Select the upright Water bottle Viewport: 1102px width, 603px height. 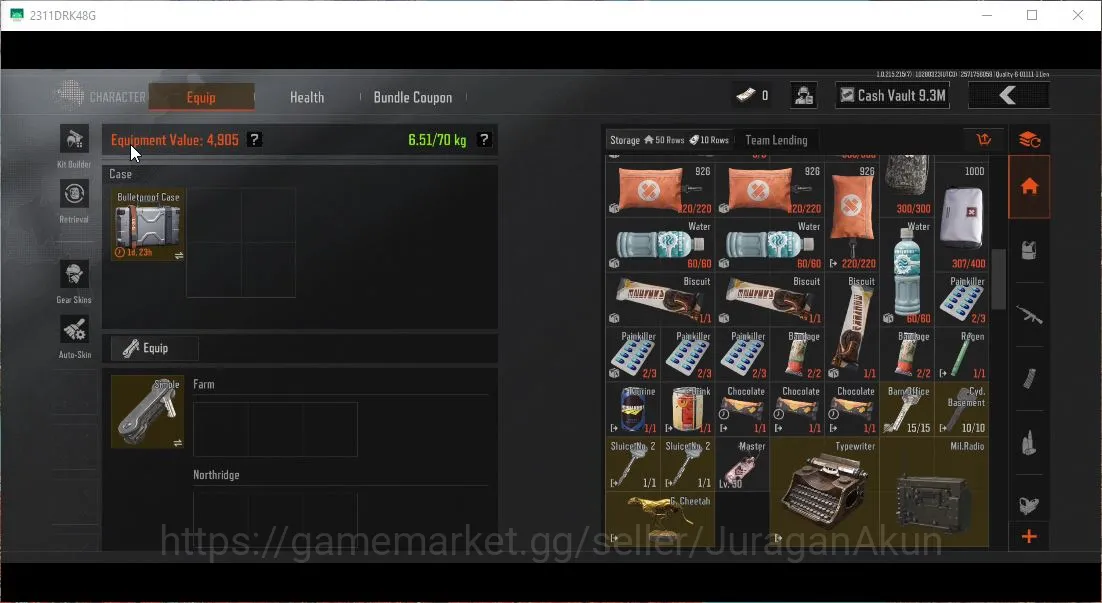[x=907, y=272]
